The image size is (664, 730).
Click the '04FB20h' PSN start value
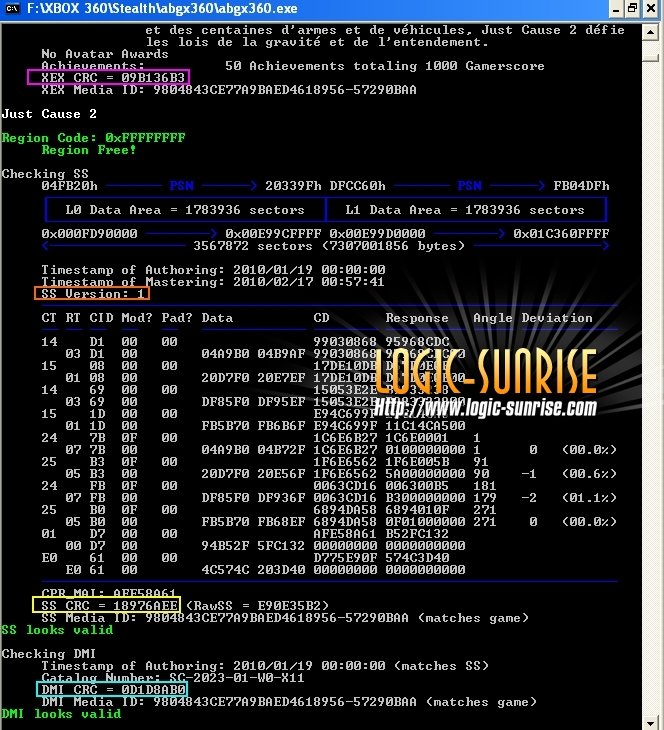pyautogui.click(x=69, y=186)
